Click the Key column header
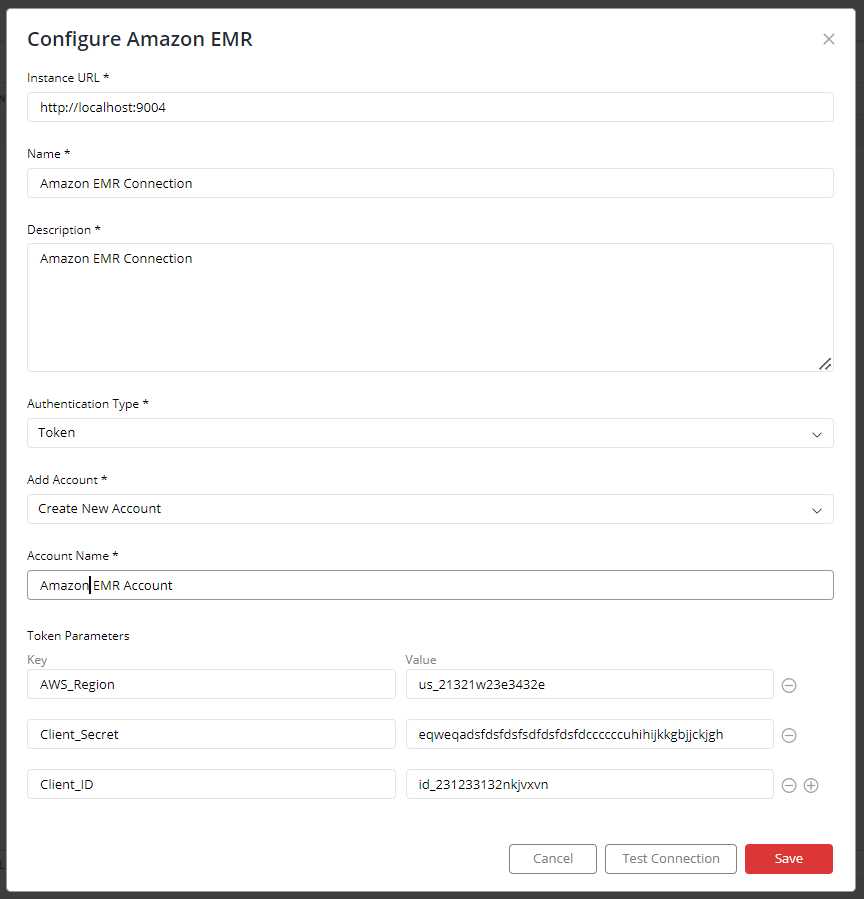The height and width of the screenshot is (899, 864). (37, 660)
